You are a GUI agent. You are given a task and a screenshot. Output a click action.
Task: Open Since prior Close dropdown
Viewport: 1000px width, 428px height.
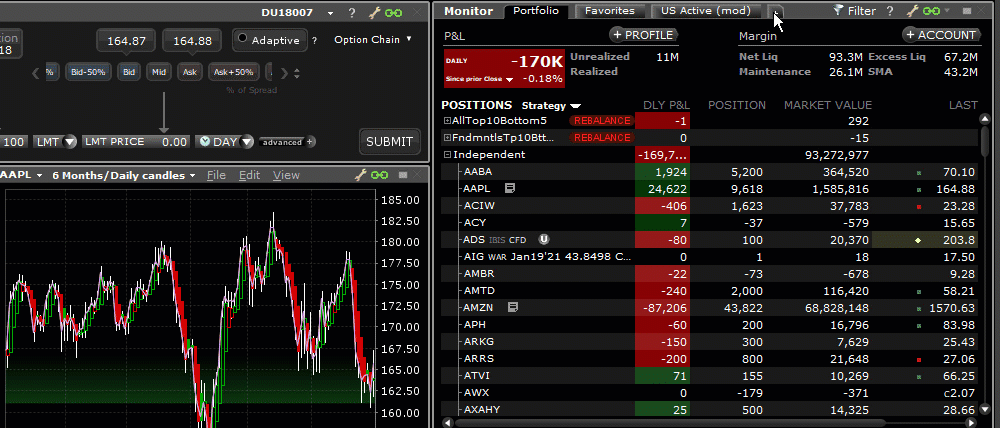coord(509,80)
